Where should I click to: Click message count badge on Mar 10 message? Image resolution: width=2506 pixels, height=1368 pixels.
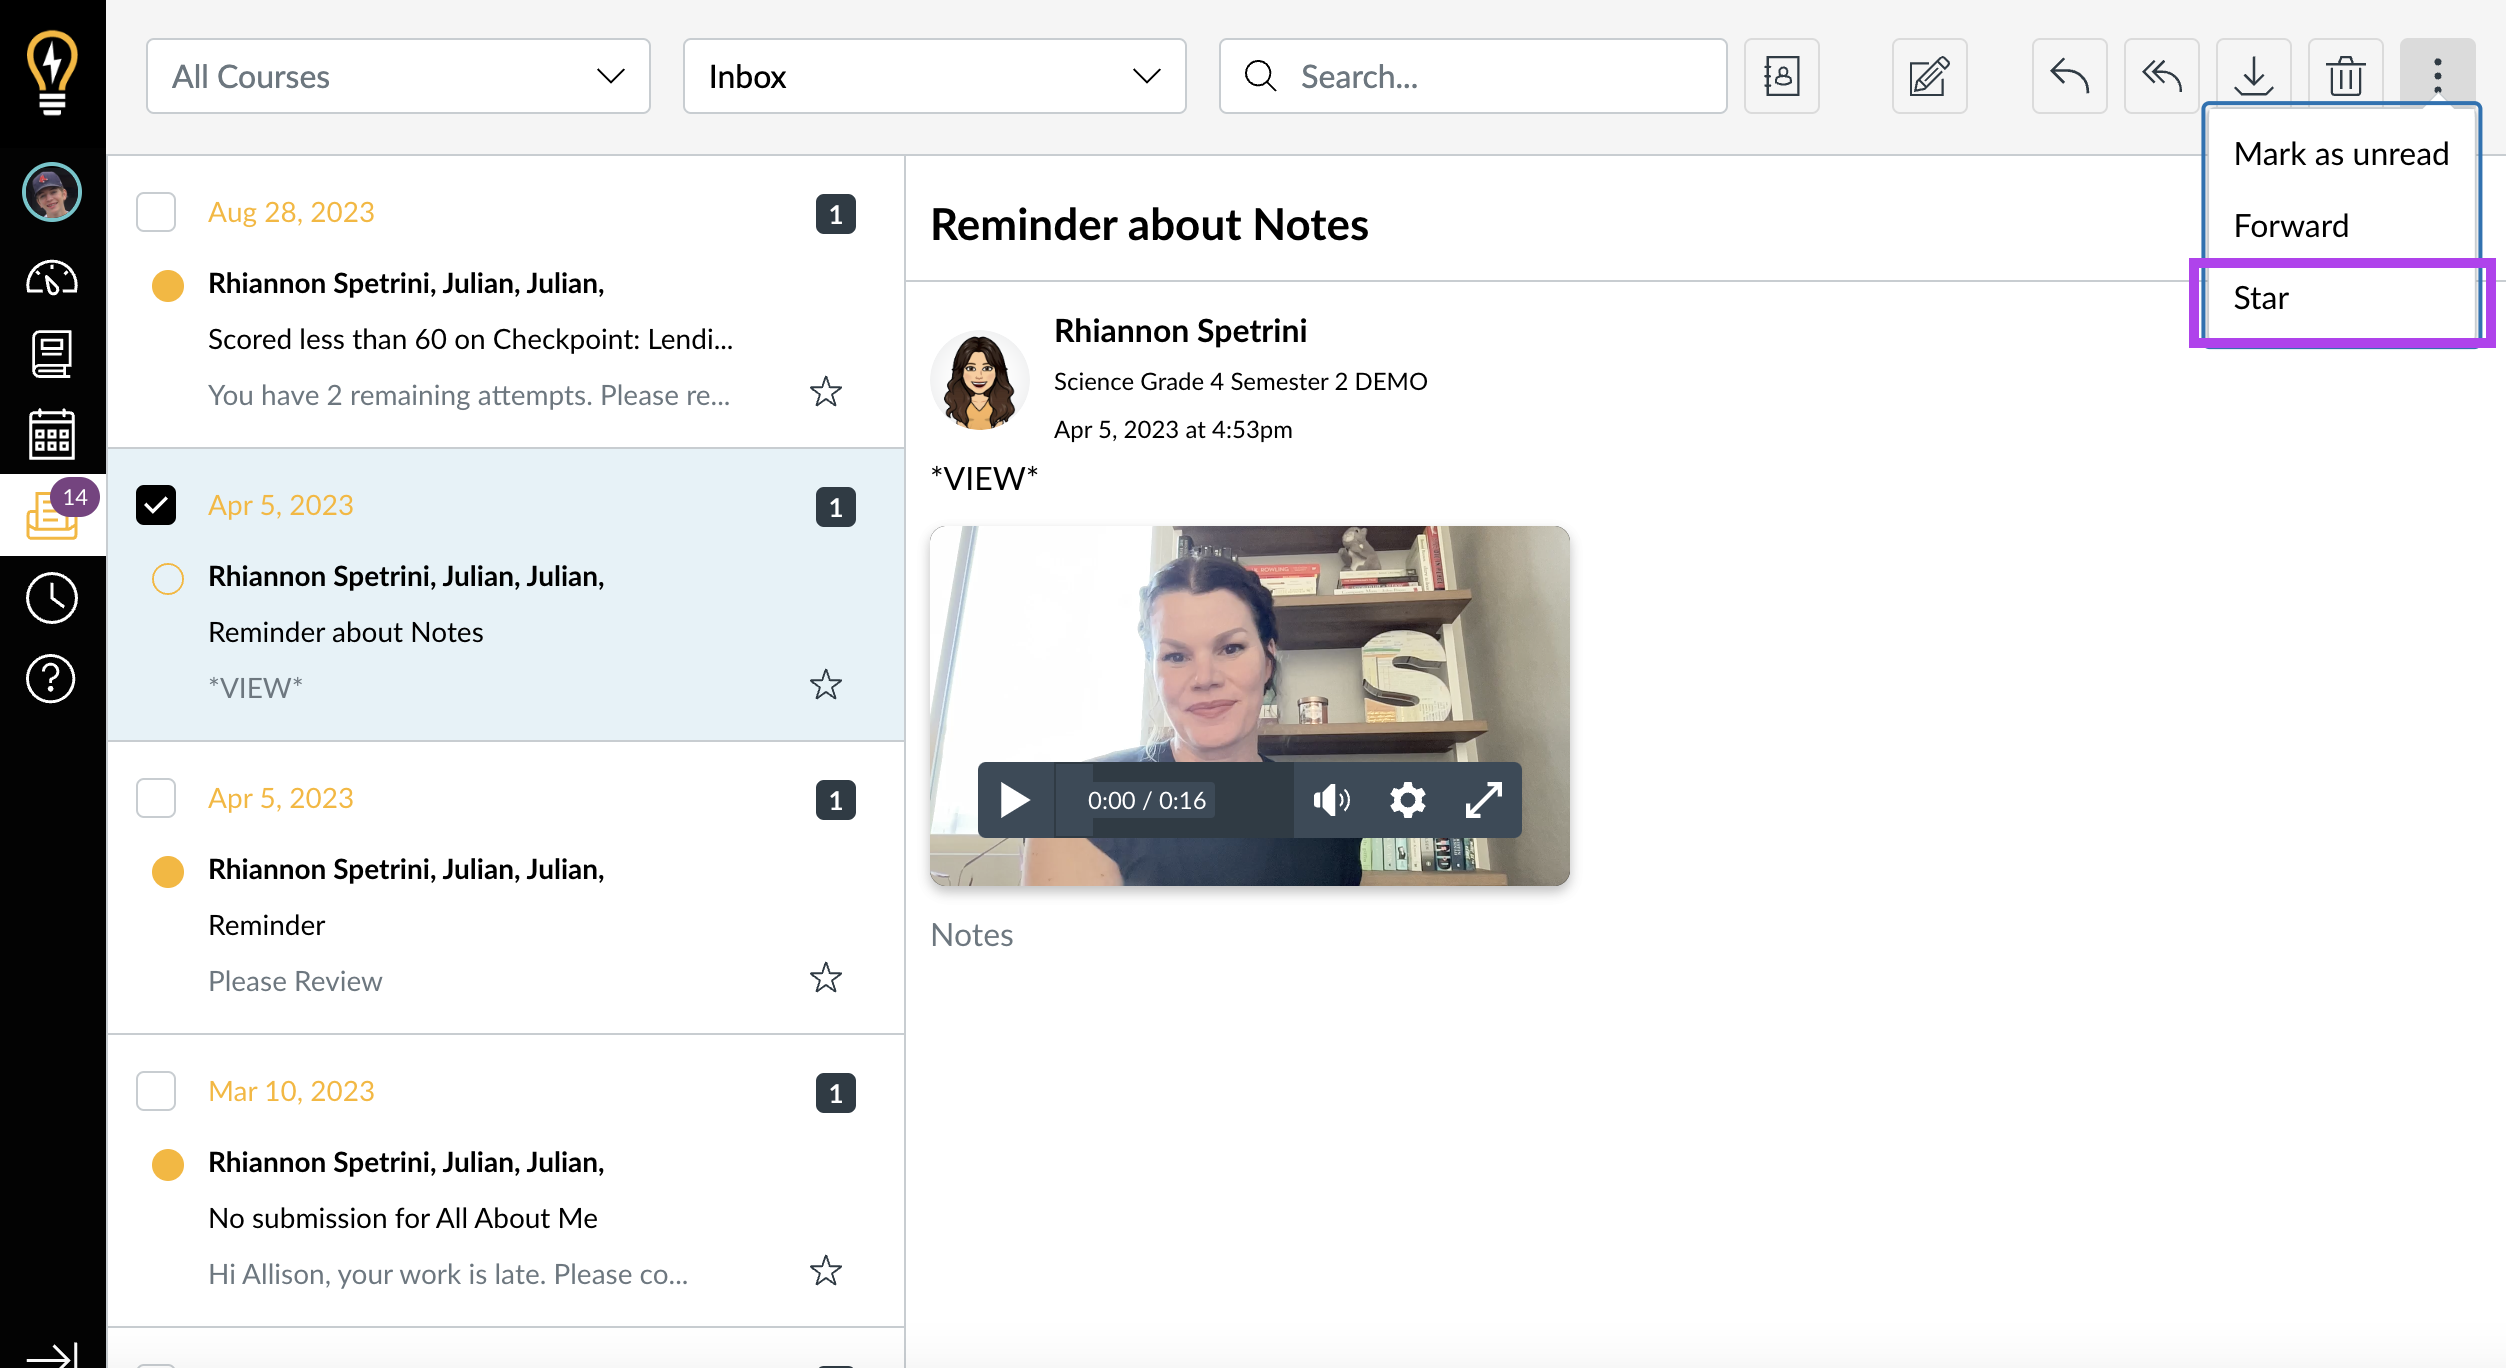[x=836, y=1093]
